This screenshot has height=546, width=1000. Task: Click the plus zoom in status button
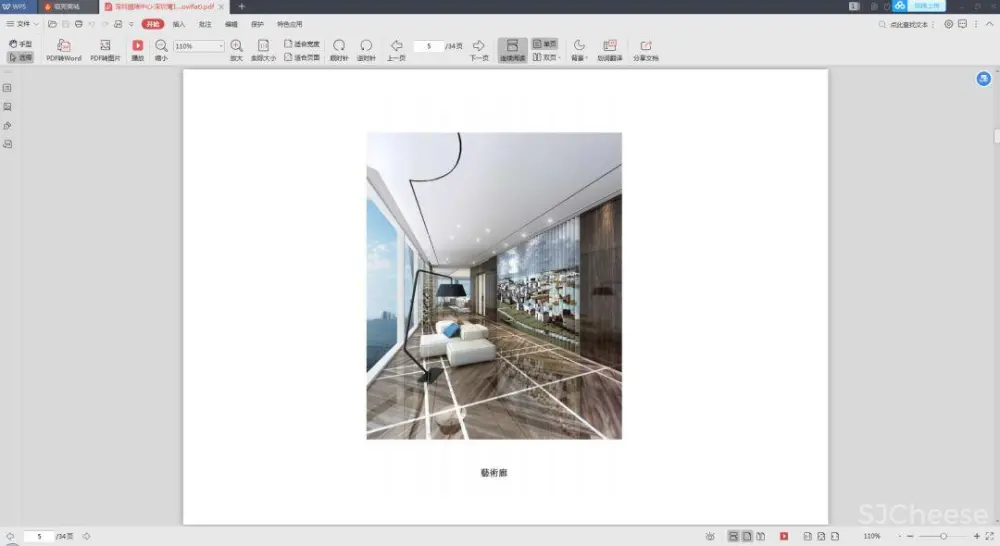976,536
